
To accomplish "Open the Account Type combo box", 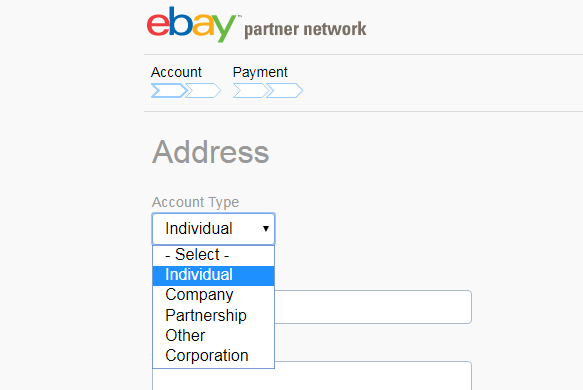I will [x=213, y=229].
